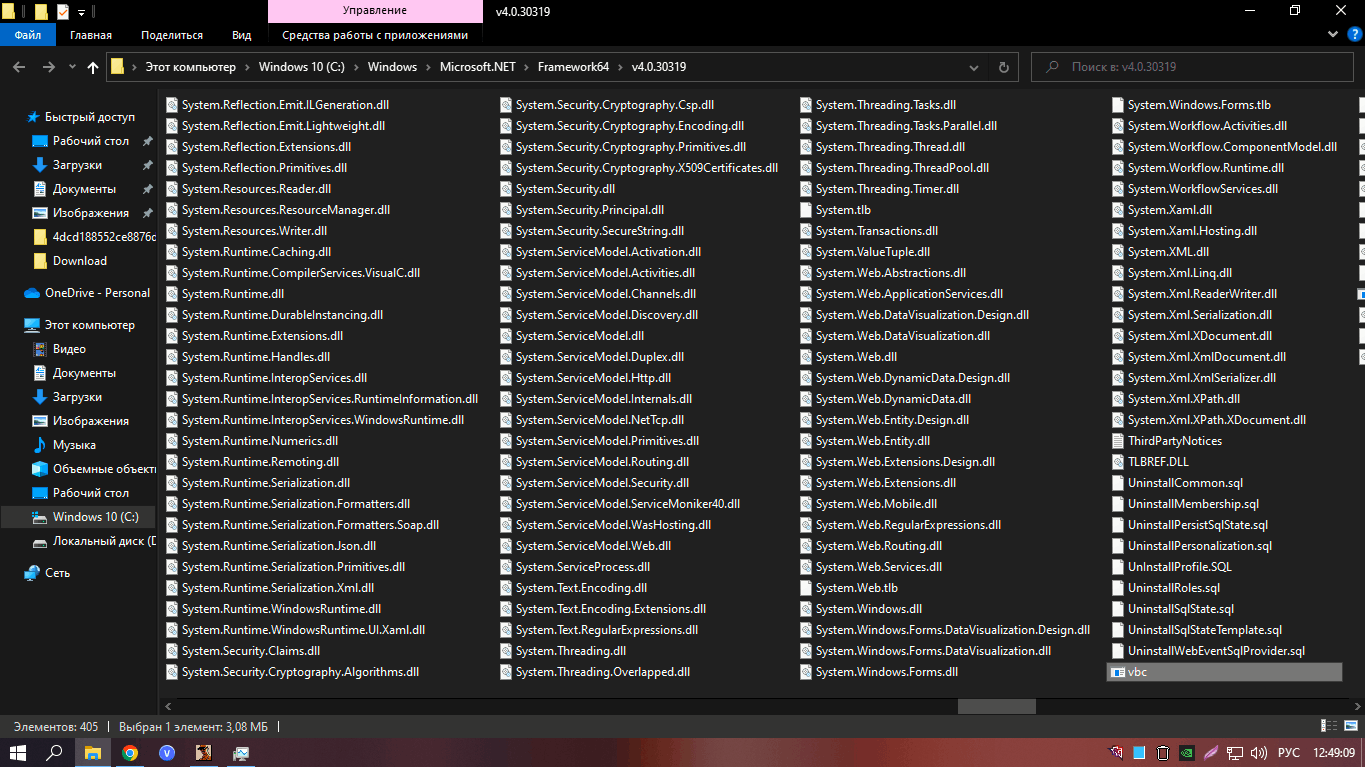Viewport: 1365px width, 767px height.
Task: Open the Поделиться ribbon tab
Action: click(172, 34)
